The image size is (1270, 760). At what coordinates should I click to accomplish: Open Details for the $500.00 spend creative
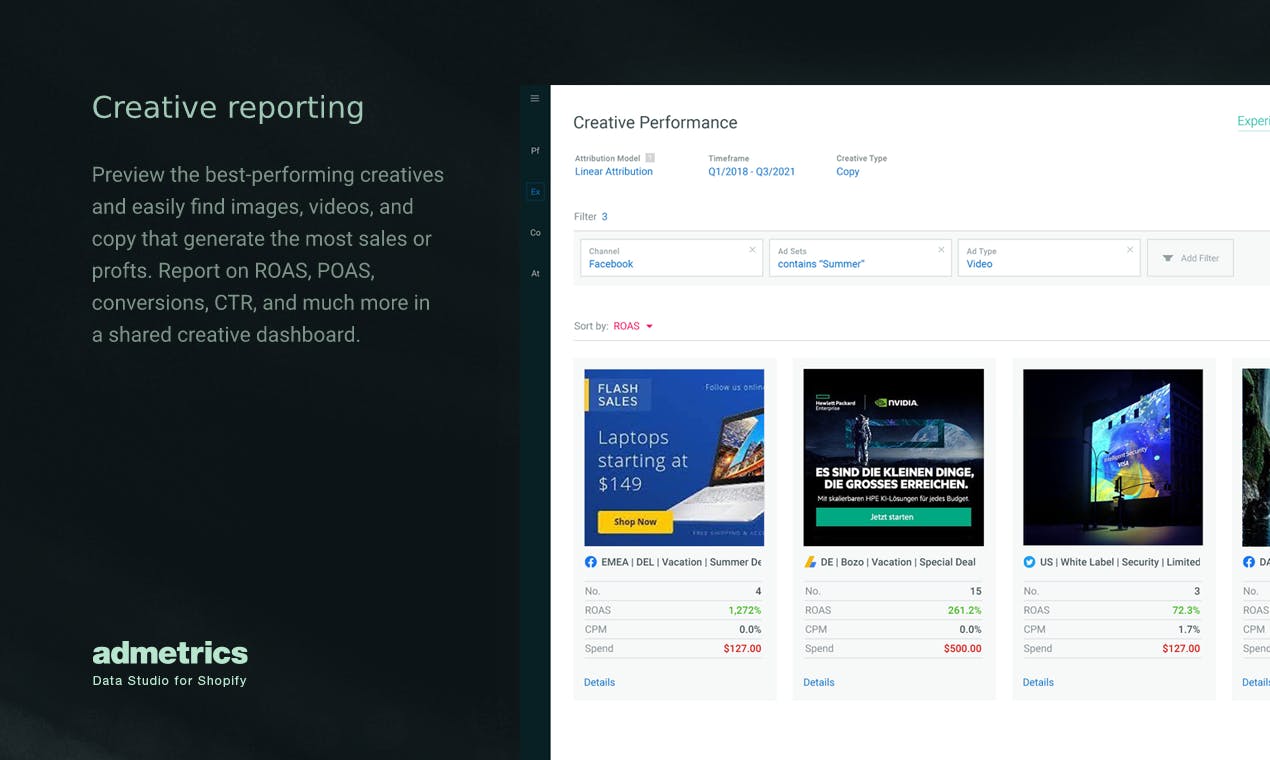819,682
